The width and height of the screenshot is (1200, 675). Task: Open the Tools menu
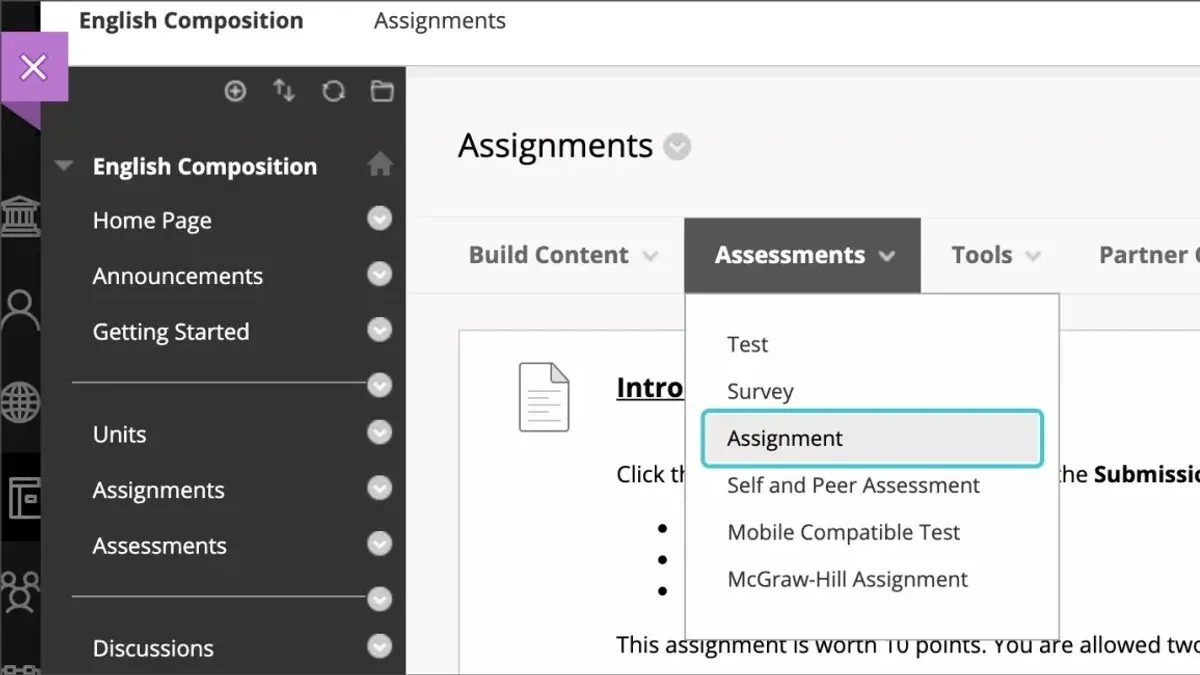pos(996,255)
